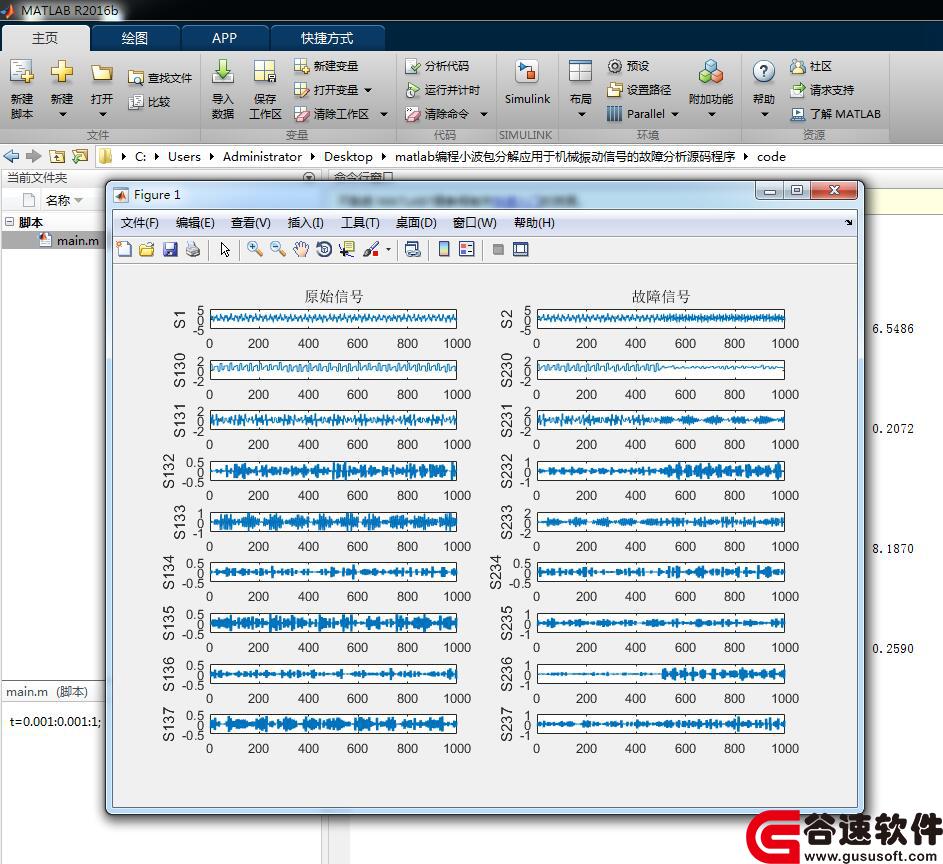The image size is (943, 864).
Task: Expand Clear Workspace (清除工作区) dropdown
Action: pyautogui.click(x=384, y=114)
